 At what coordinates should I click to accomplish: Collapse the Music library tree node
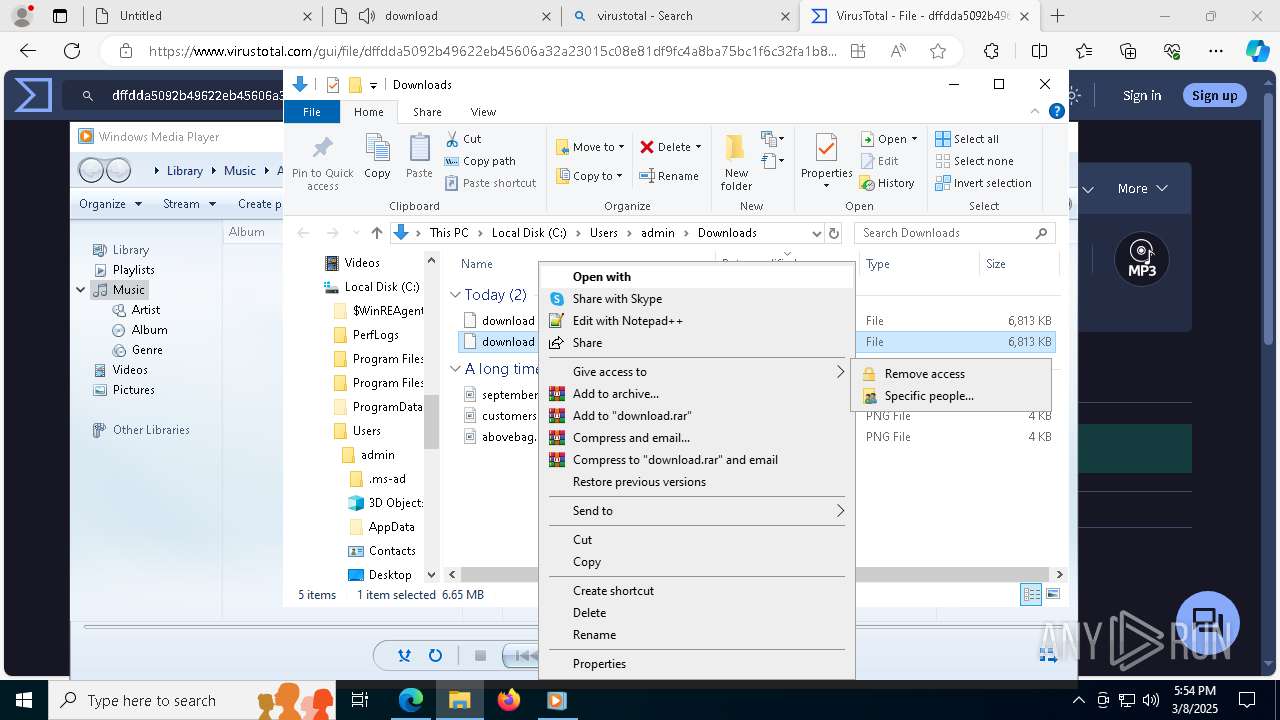click(x=81, y=290)
